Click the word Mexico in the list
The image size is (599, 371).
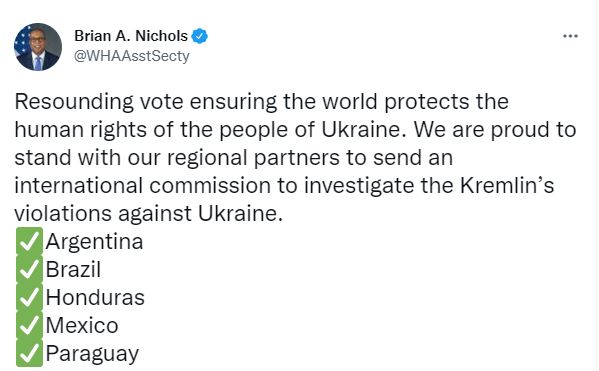(82, 326)
